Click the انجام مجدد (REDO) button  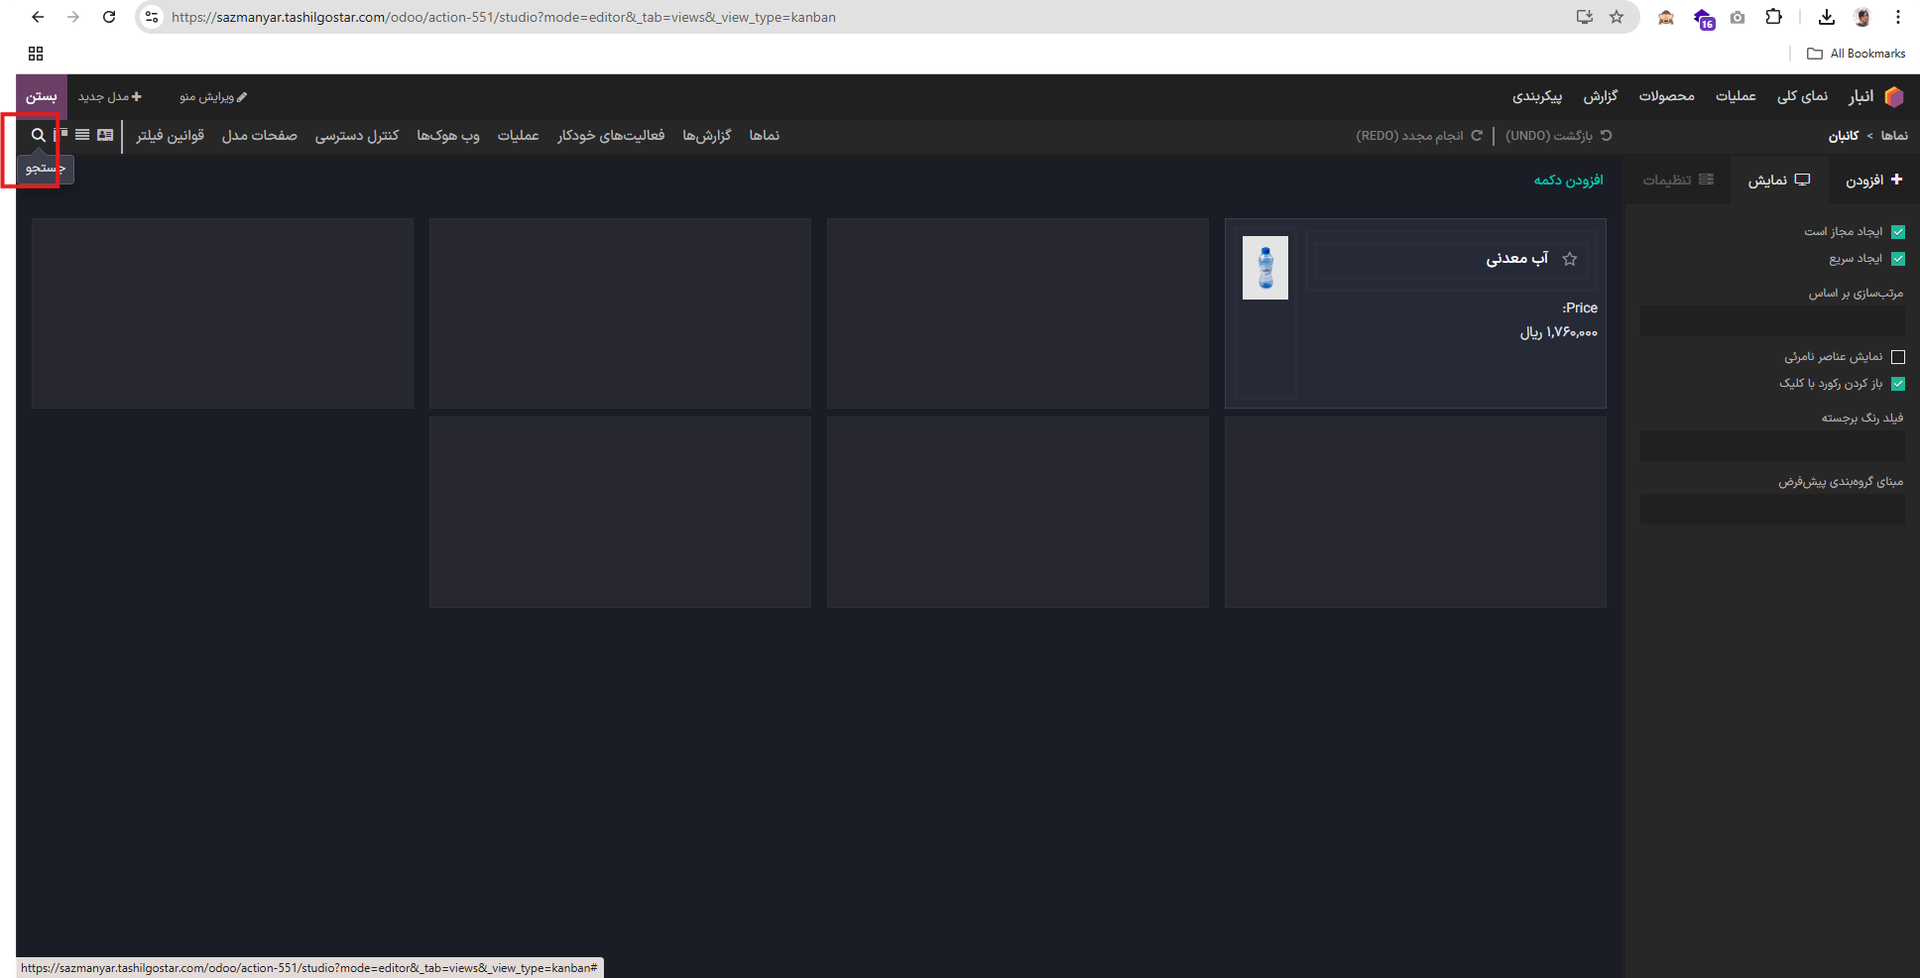[x=1419, y=136]
